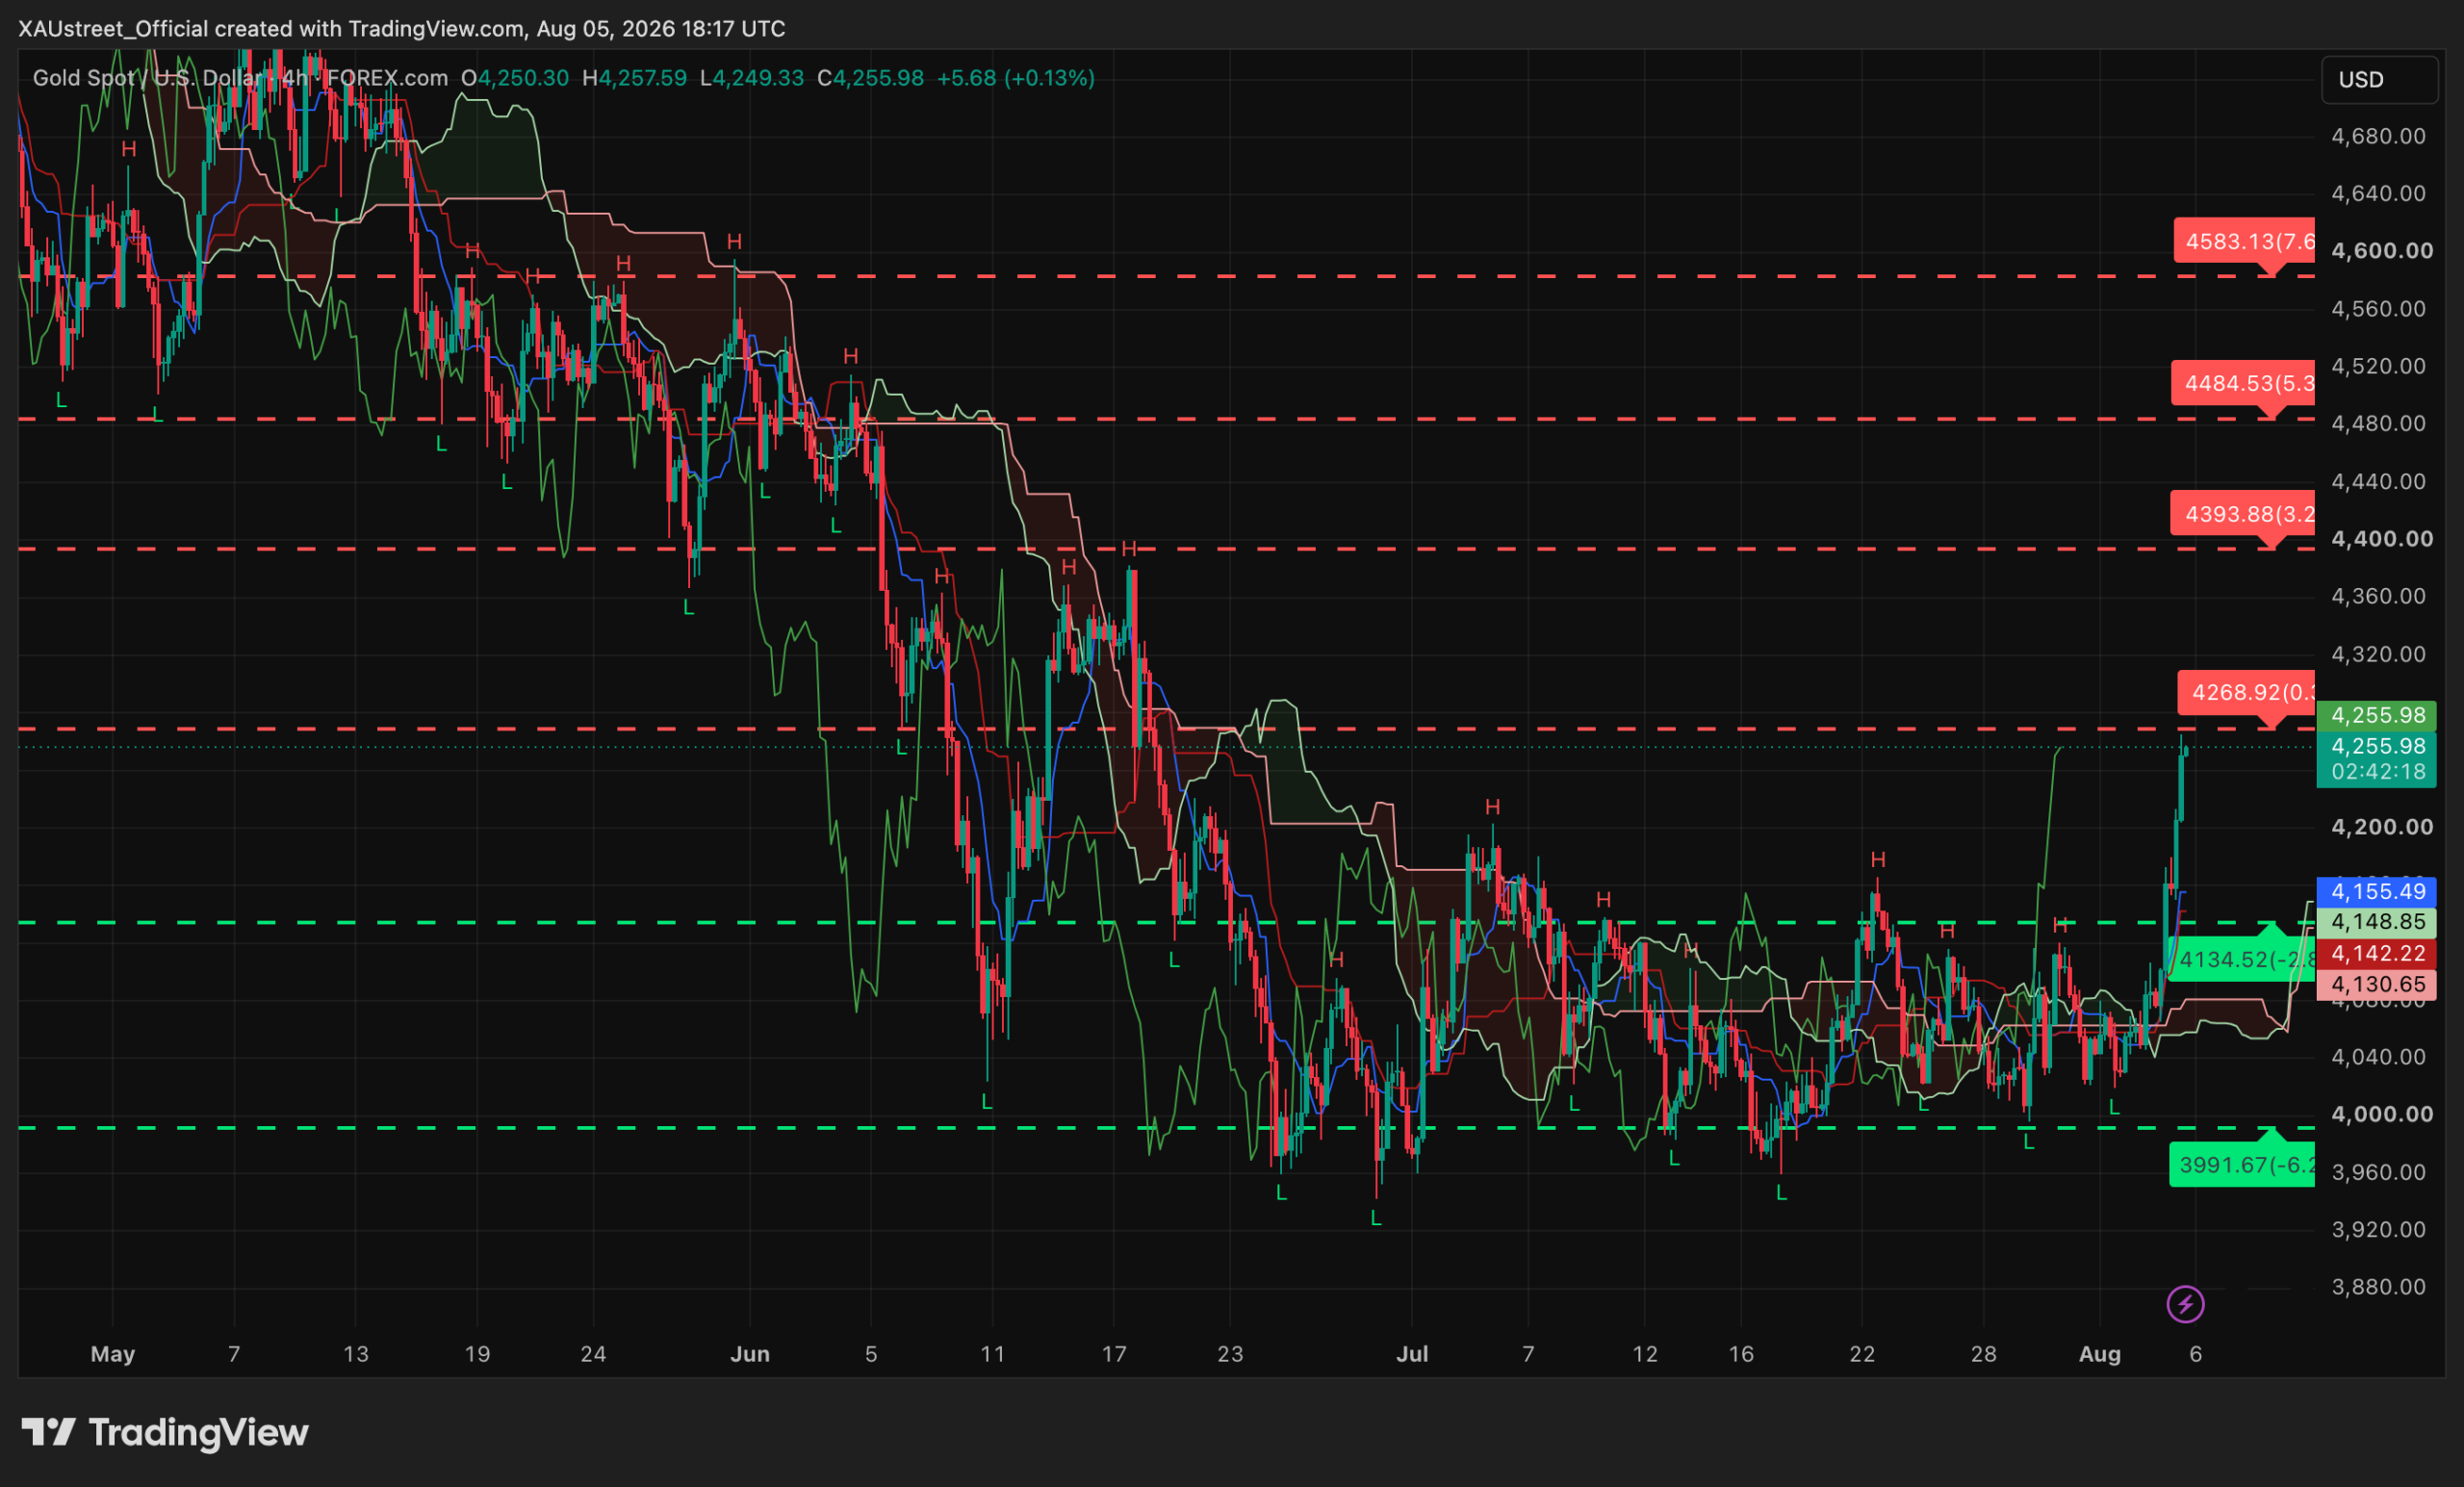
Task: Click the open value O4,250.30
Action: [x=514, y=78]
